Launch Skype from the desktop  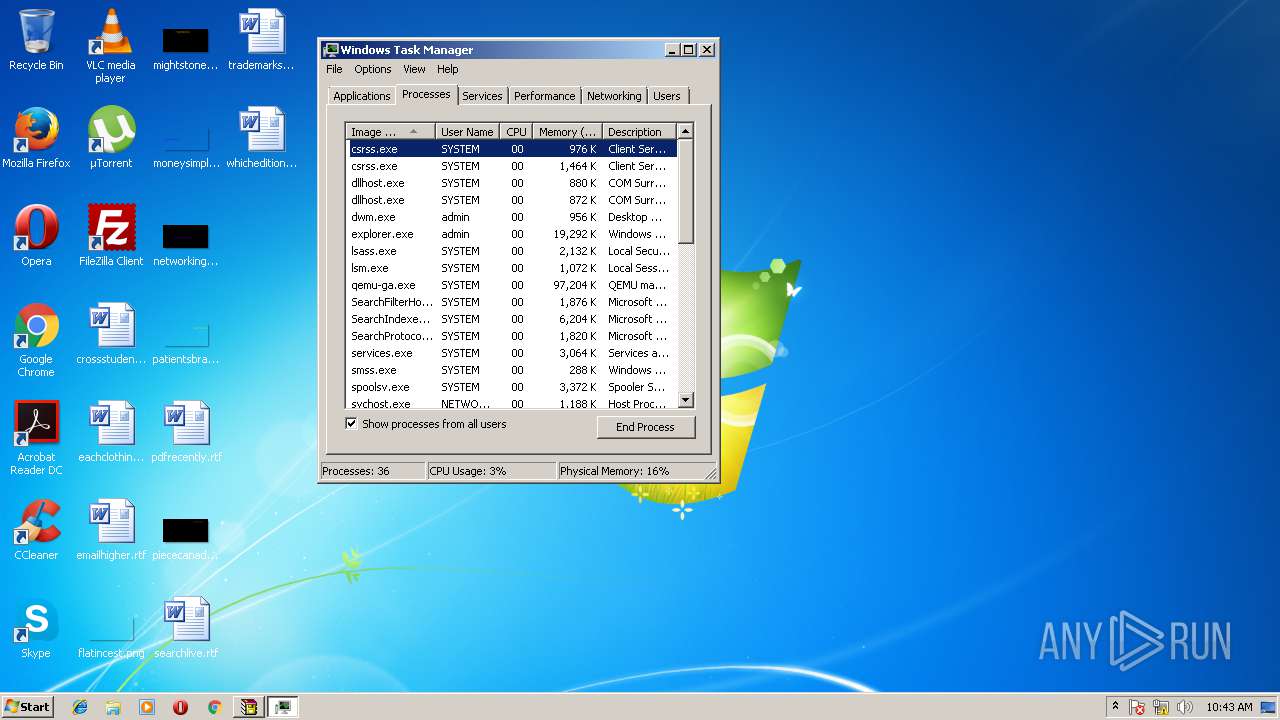point(36,628)
